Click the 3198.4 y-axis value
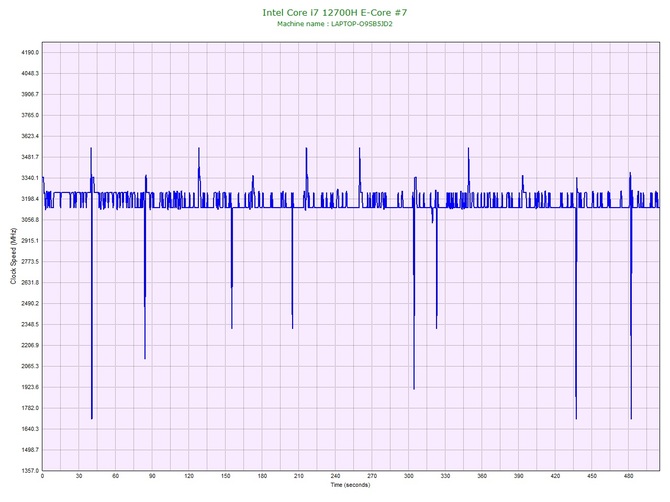The width and height of the screenshot is (670, 502). point(30,199)
